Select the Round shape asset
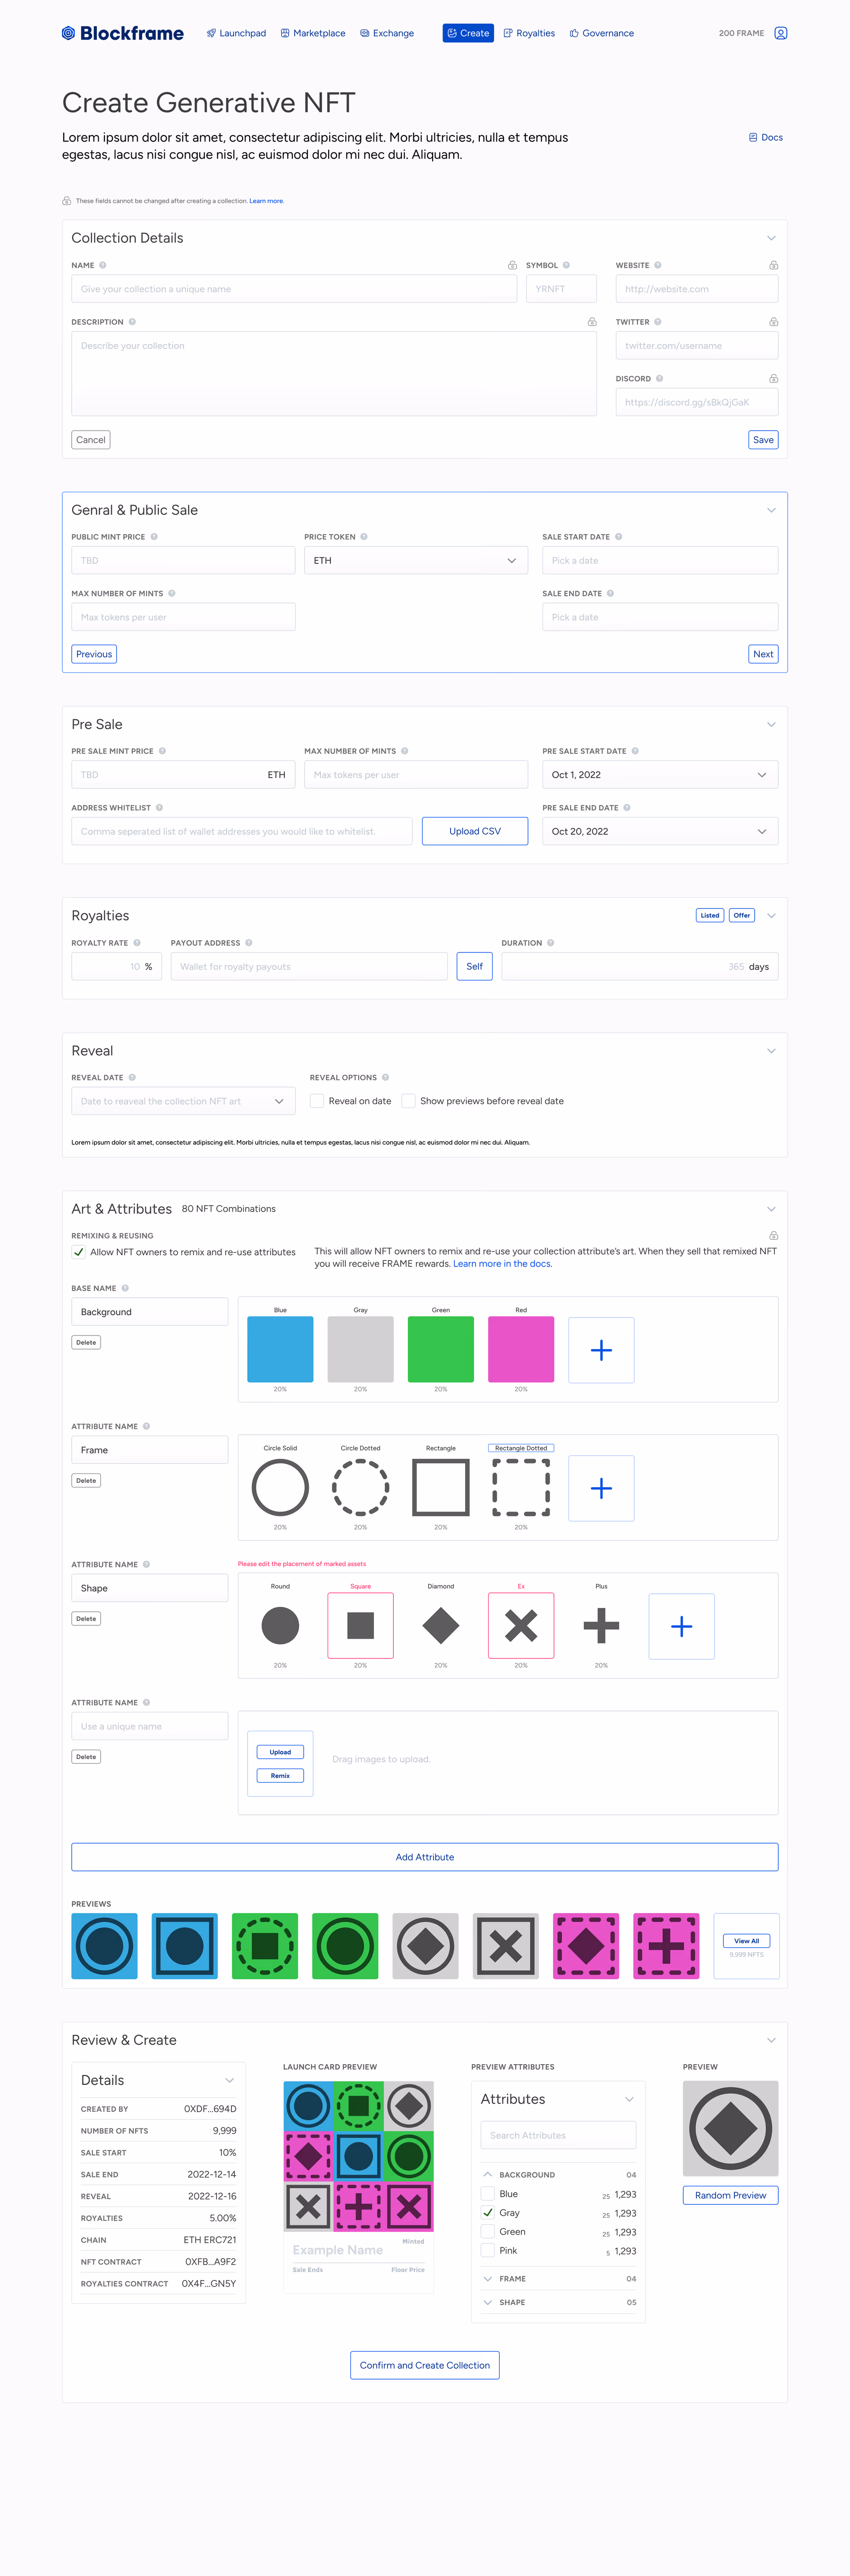This screenshot has height=2576, width=850. coord(280,1626)
